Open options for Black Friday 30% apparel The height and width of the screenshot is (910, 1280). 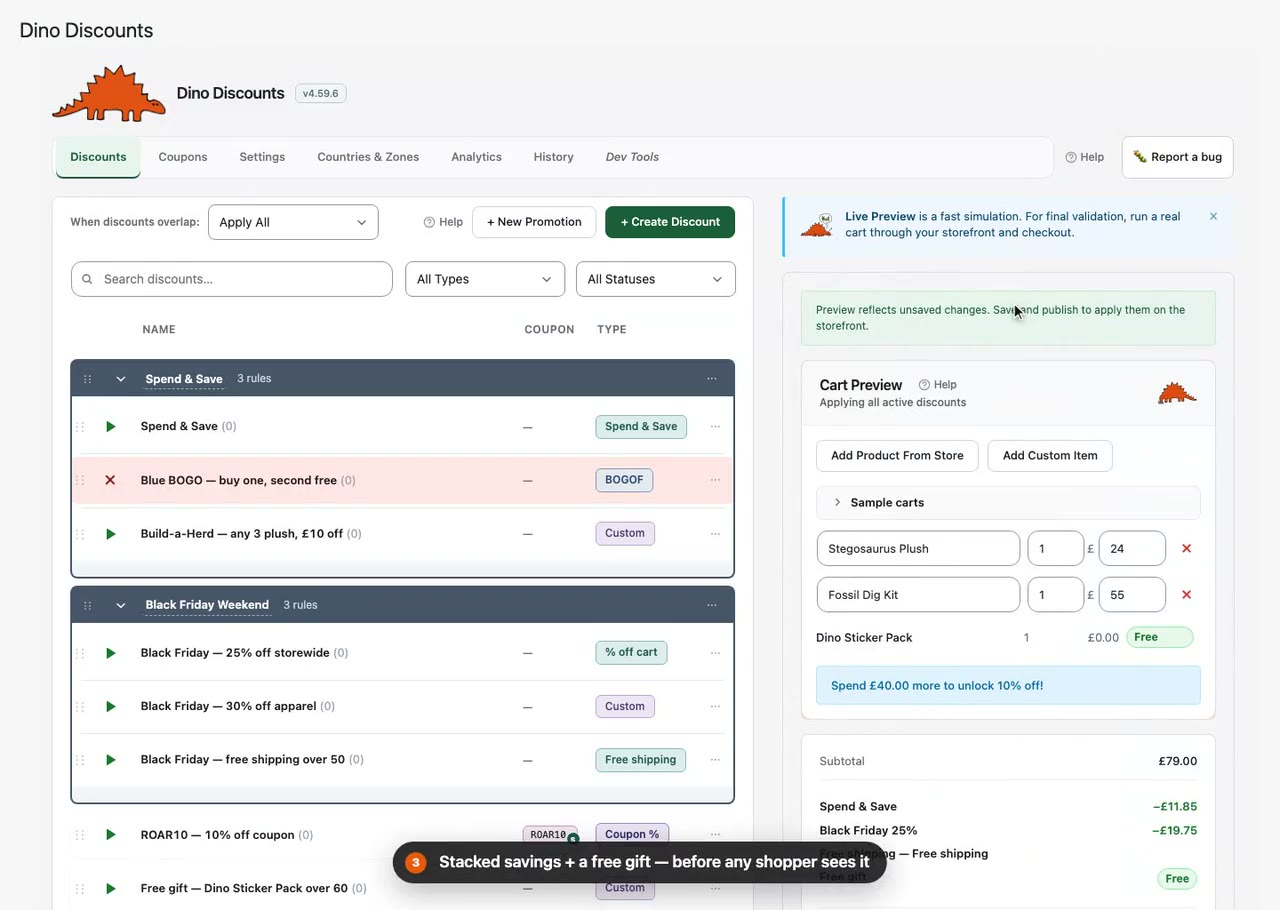pos(715,707)
